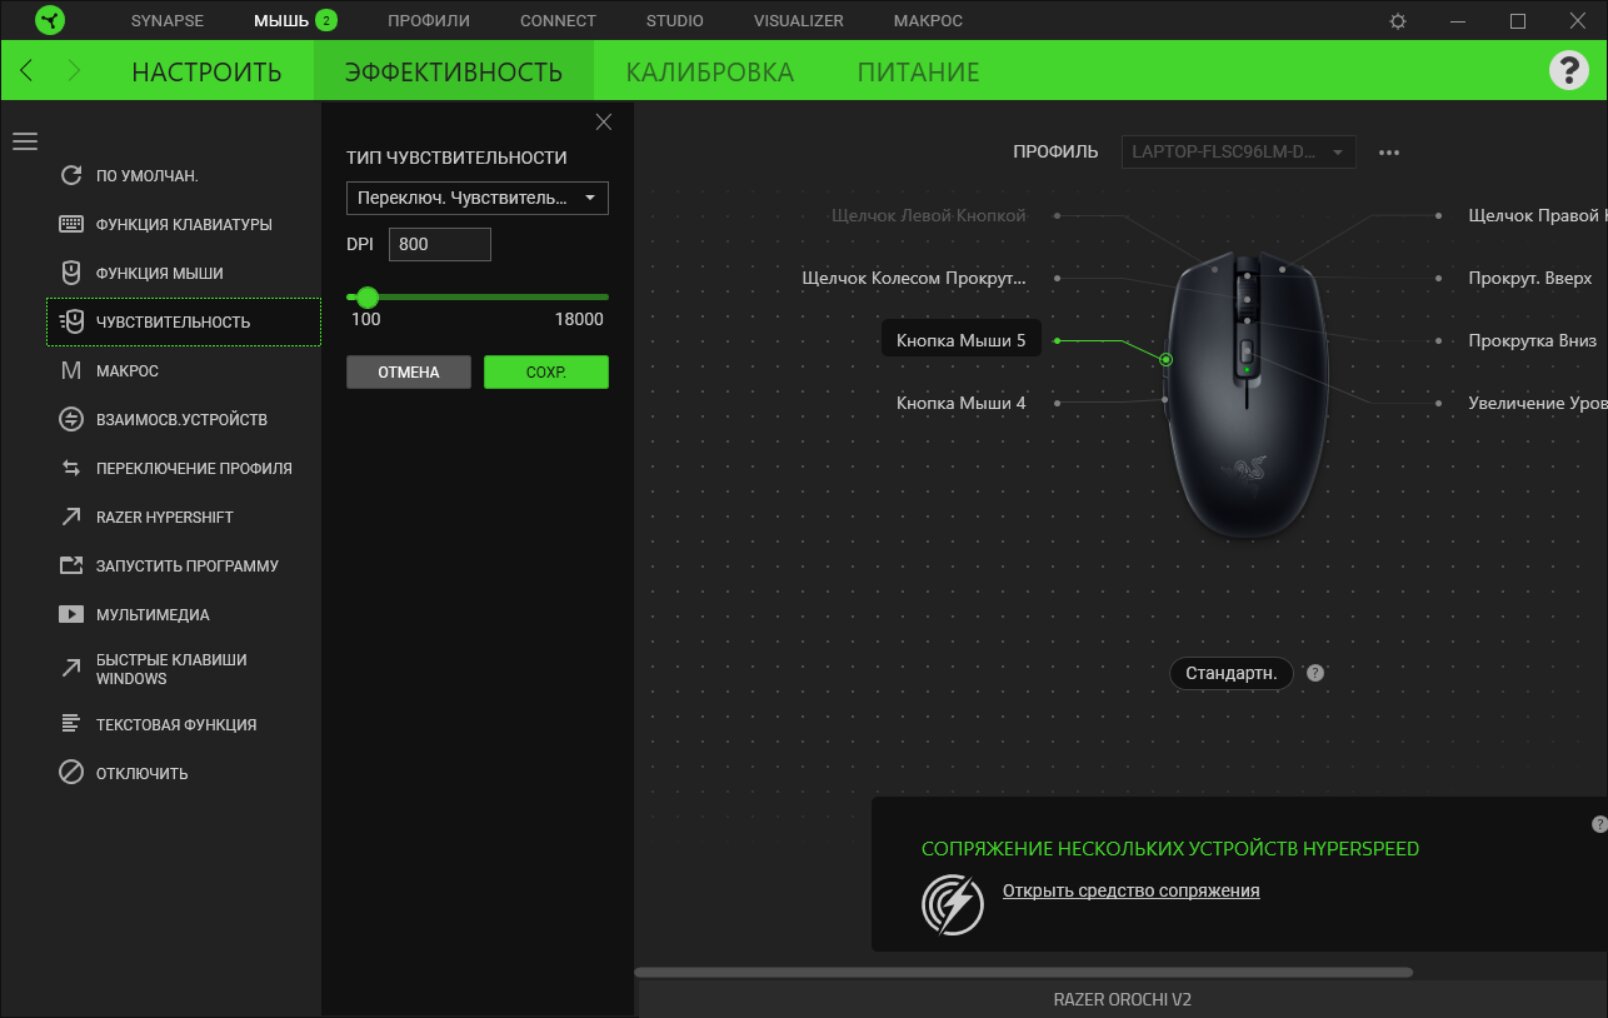Click the profile switch arrows icon
Image resolution: width=1608 pixels, height=1018 pixels.
71,468
